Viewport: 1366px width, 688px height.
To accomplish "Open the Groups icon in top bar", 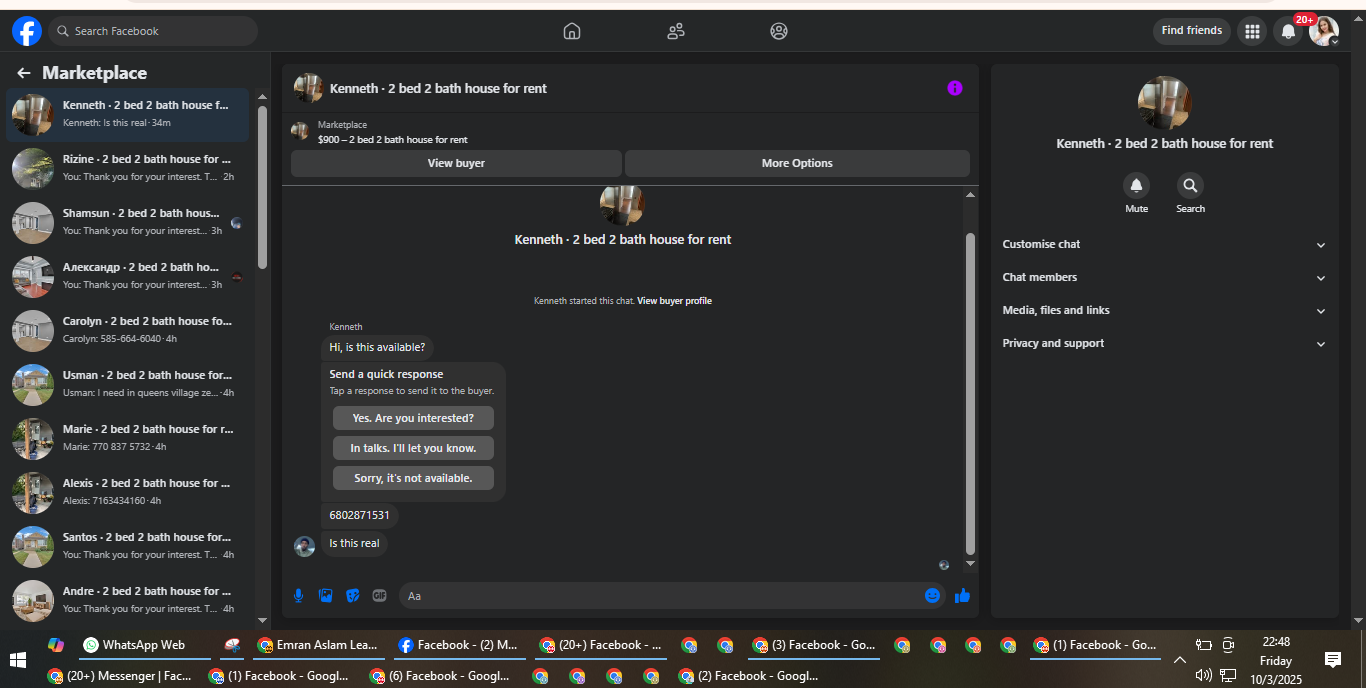I will point(779,31).
